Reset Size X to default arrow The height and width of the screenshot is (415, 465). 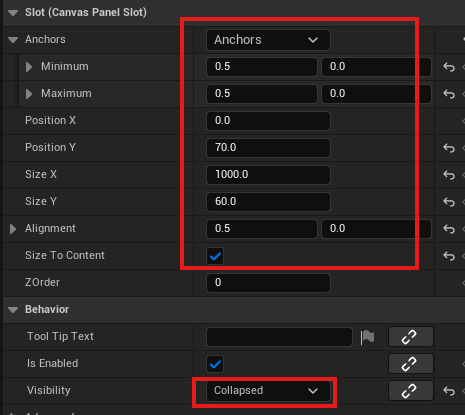[449, 175]
